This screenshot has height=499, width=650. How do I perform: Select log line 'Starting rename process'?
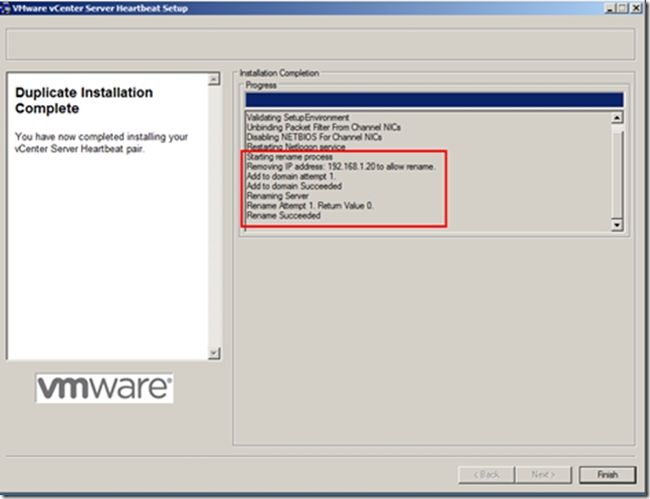(289, 157)
